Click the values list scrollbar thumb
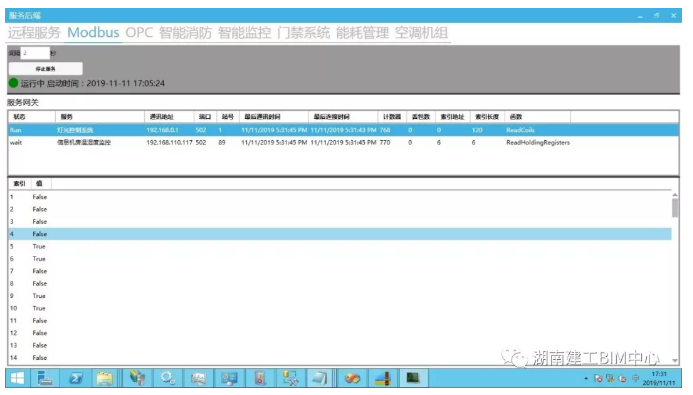This screenshot has height=395, width=693. [x=675, y=208]
